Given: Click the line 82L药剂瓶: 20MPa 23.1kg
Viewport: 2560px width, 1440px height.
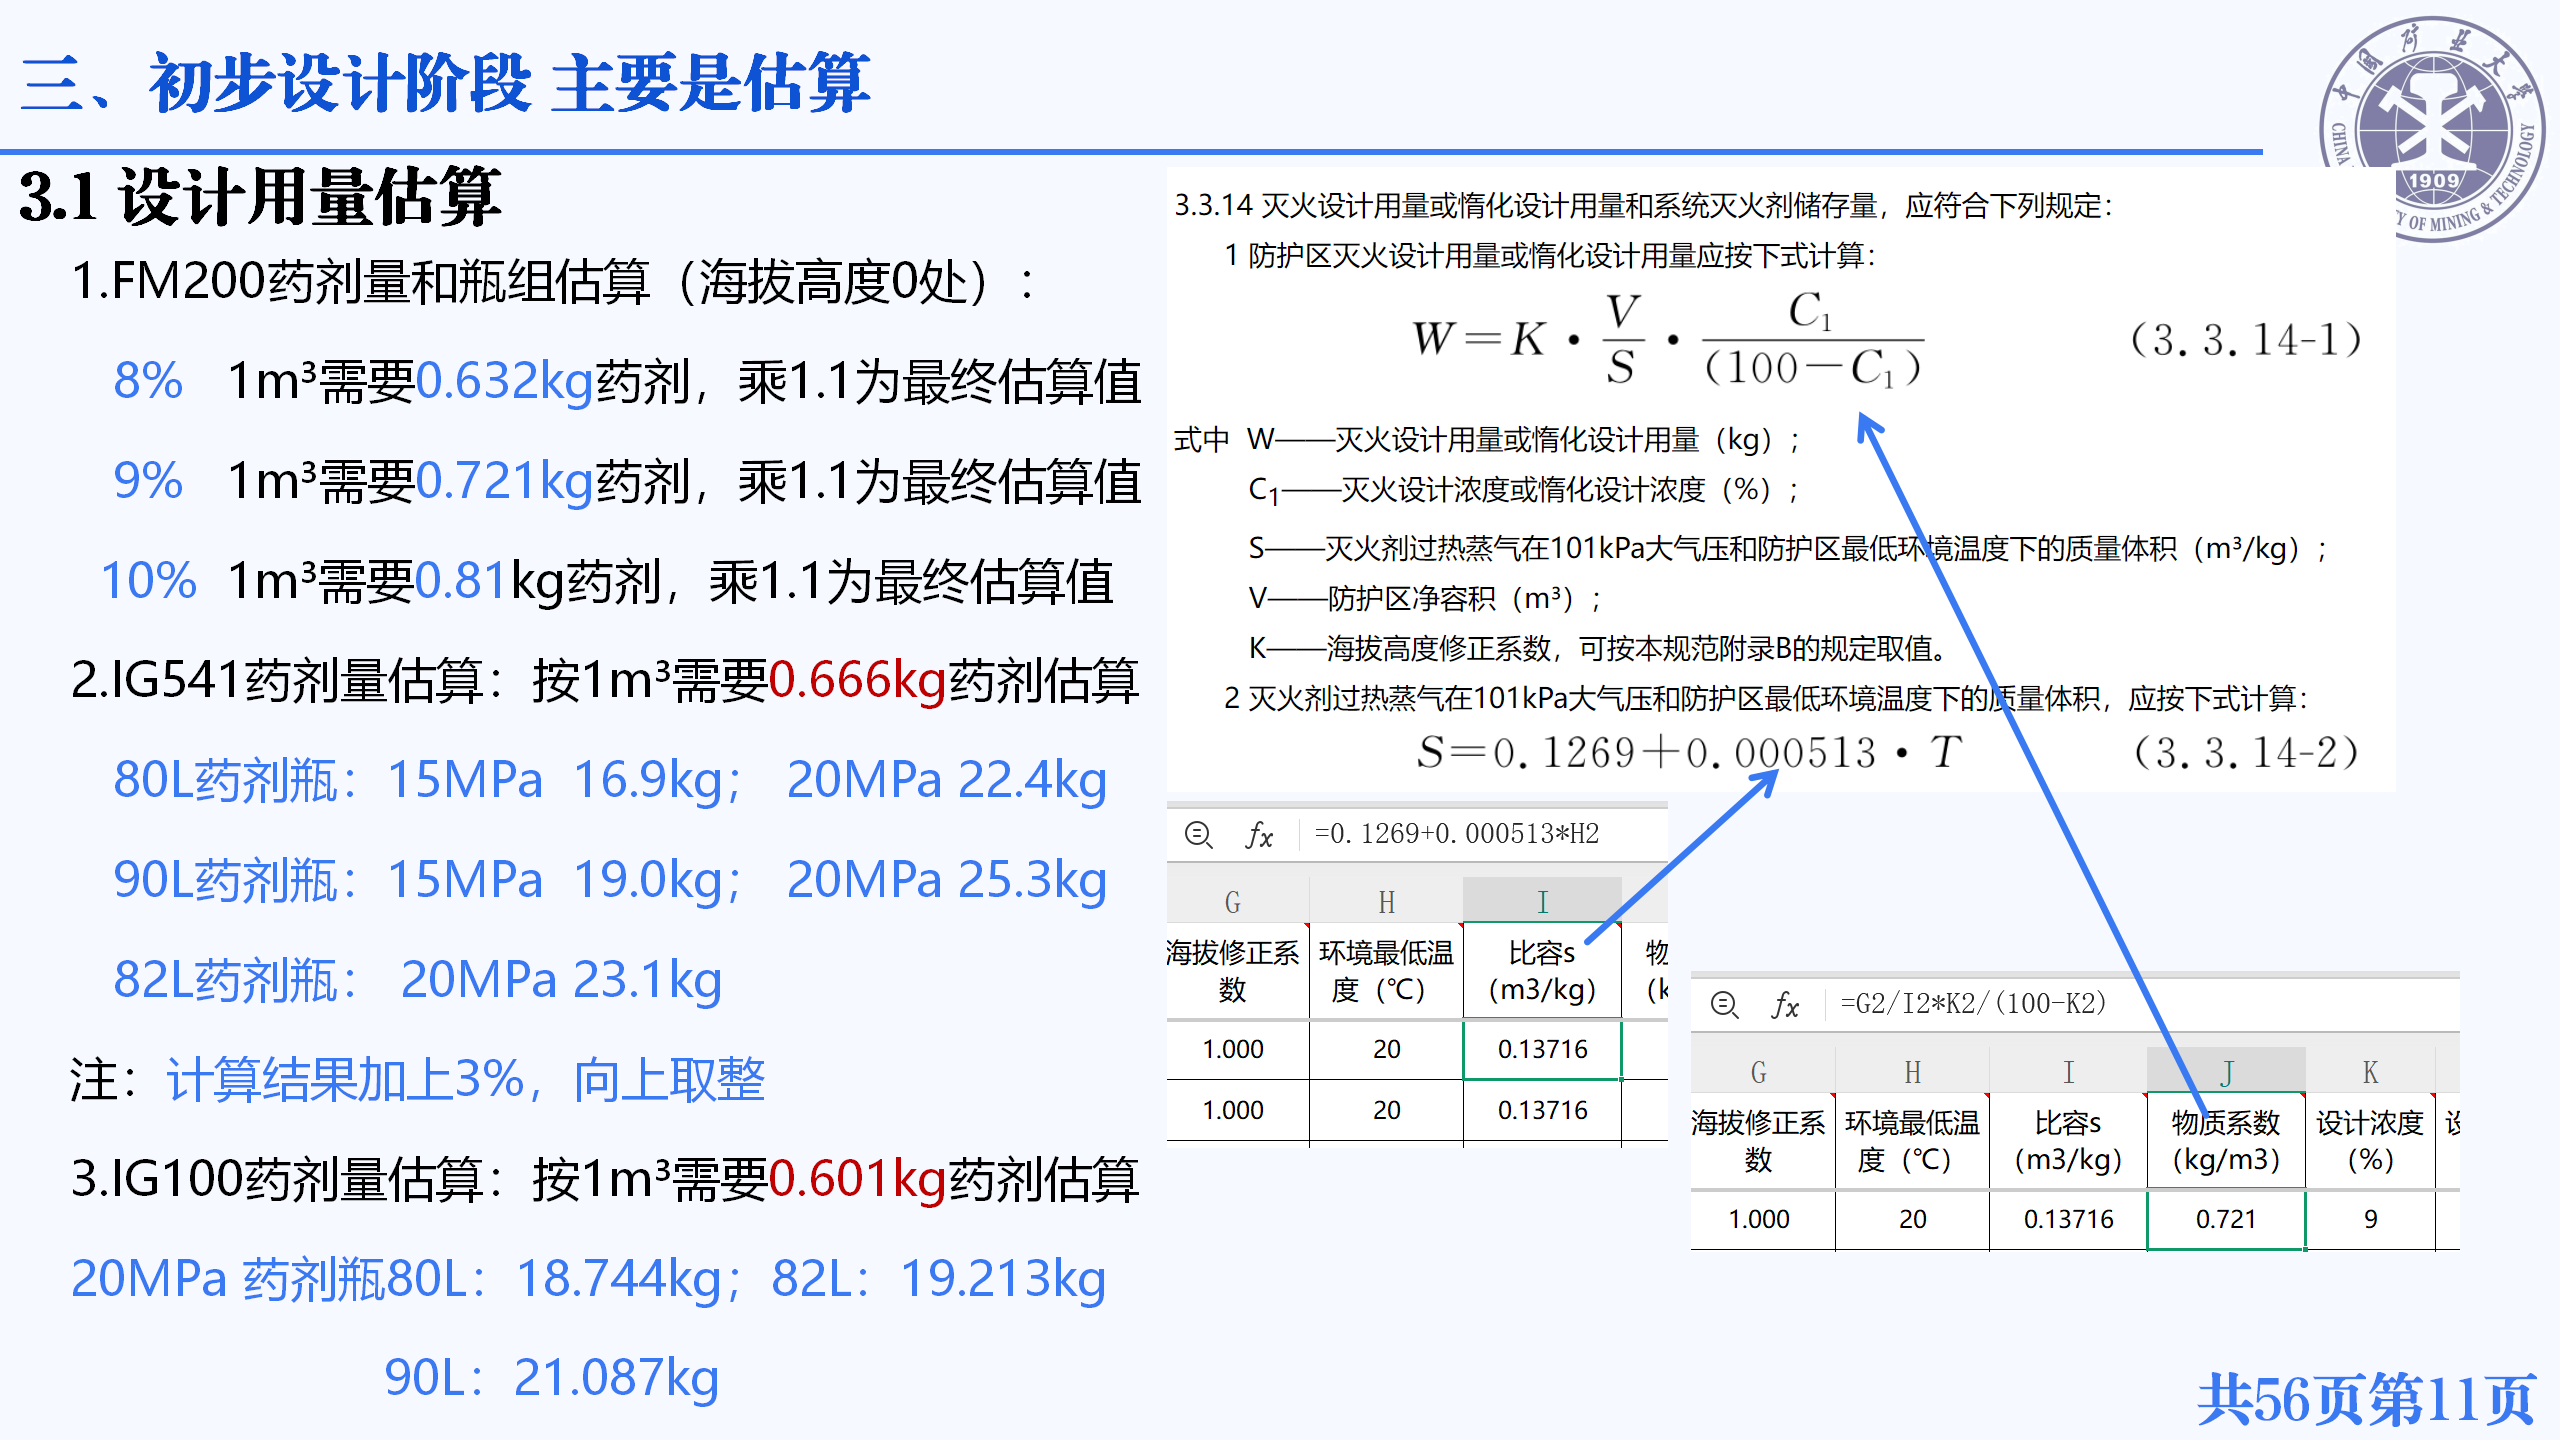Looking at the screenshot, I should pos(417,980).
